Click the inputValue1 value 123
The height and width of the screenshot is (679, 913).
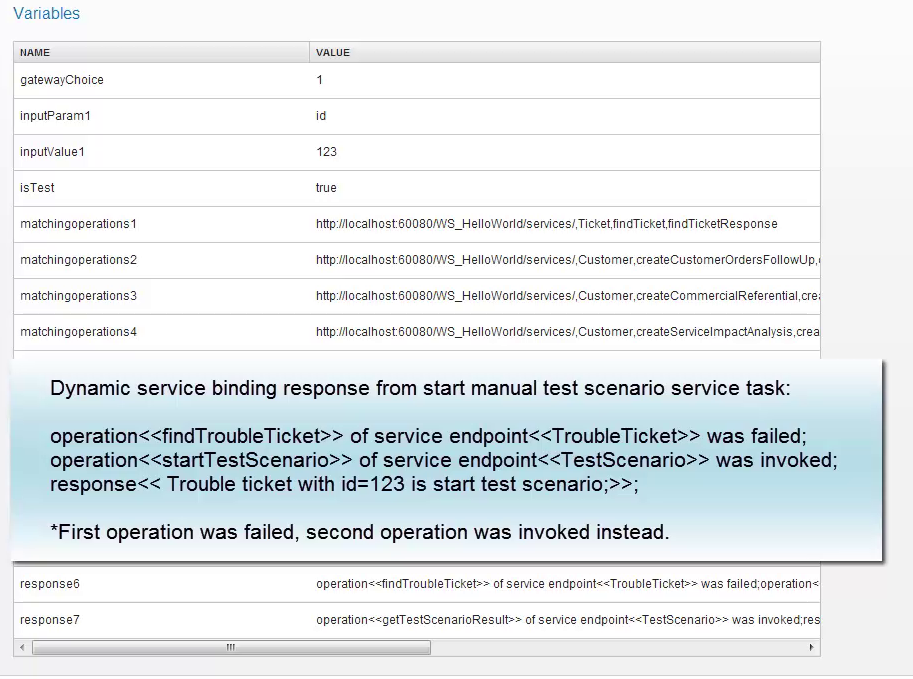[327, 152]
